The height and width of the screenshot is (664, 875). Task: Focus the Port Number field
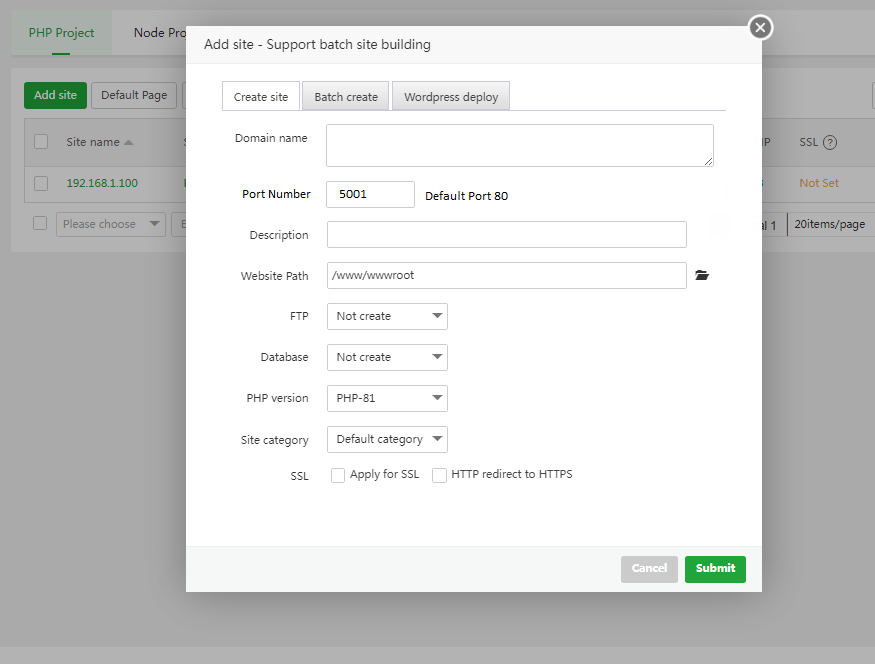click(370, 194)
